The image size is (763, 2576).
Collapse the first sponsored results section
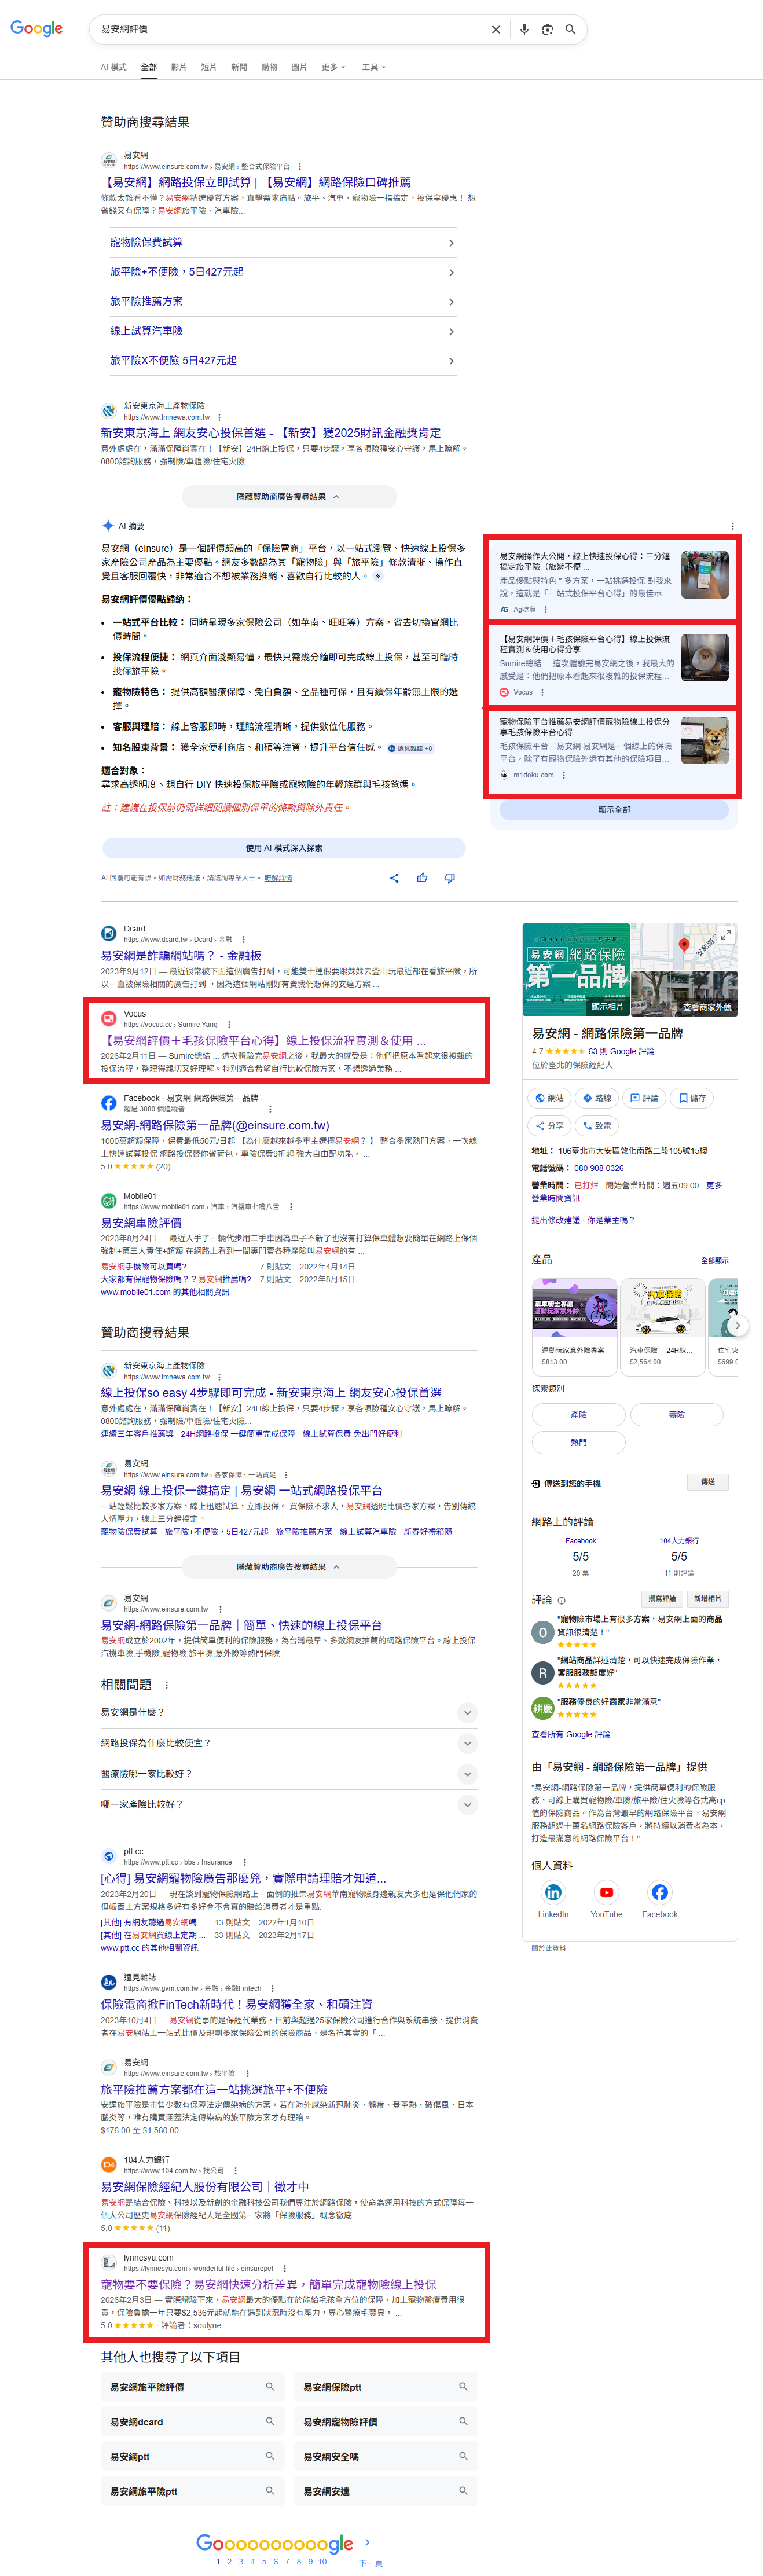[288, 496]
